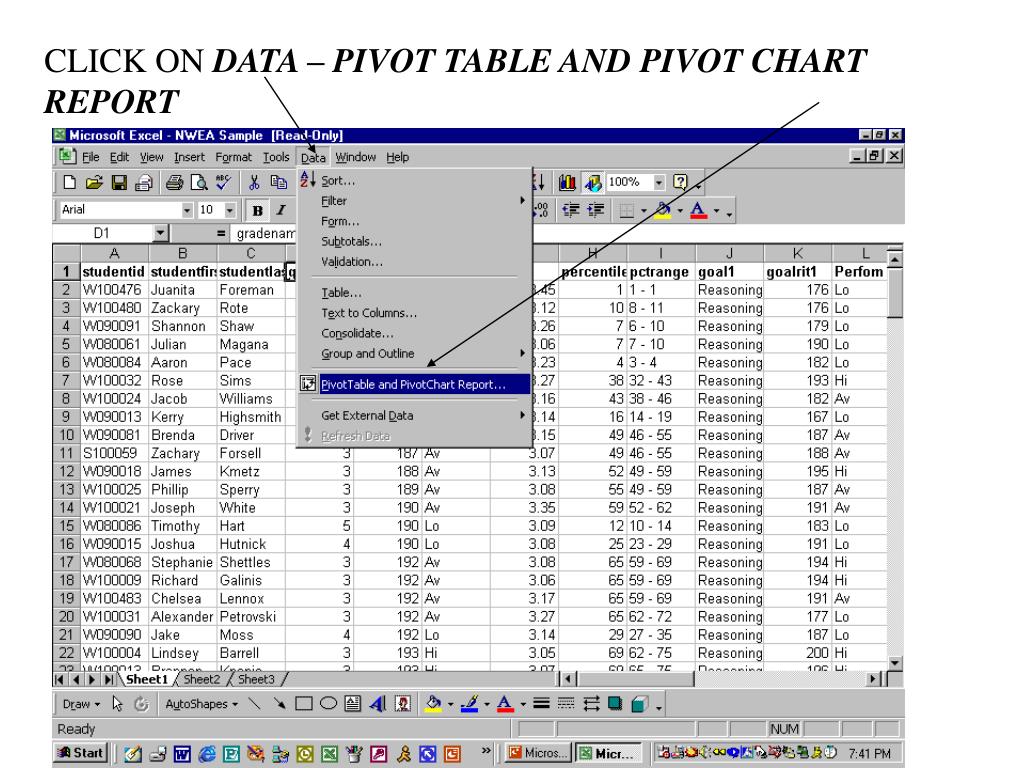Click the Line Style icon
Screen dimensions: 1024x768
[541, 703]
